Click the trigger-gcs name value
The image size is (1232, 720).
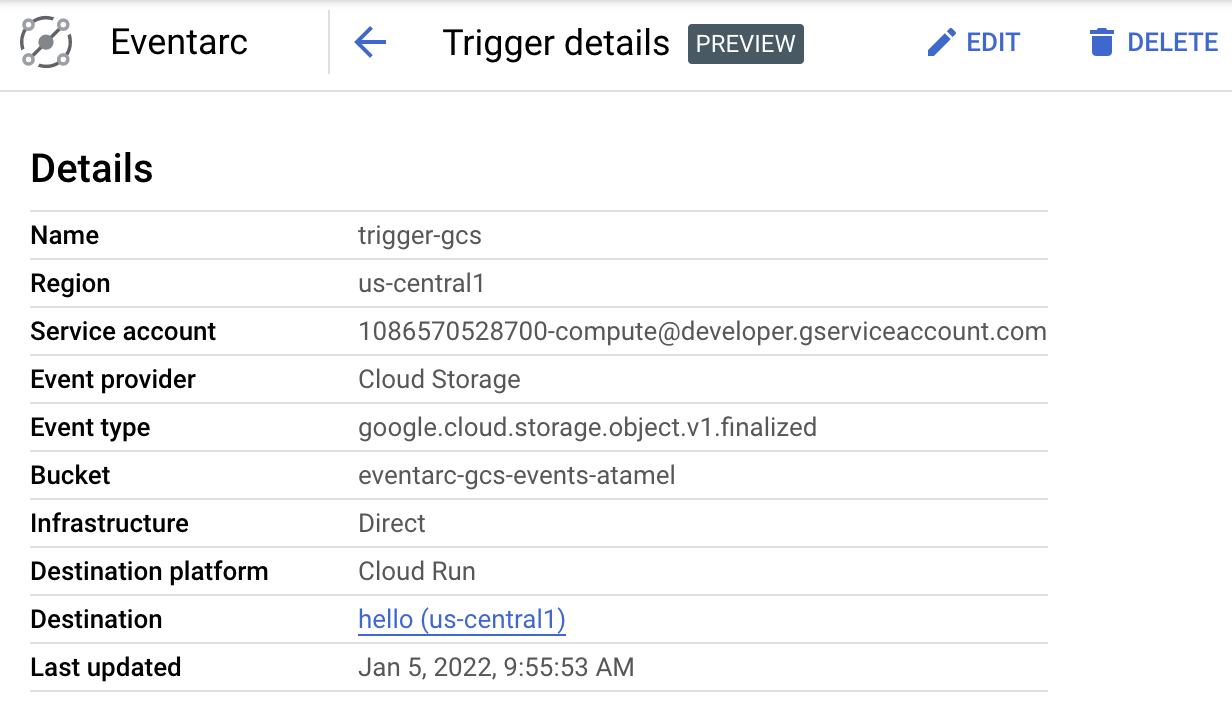point(419,236)
